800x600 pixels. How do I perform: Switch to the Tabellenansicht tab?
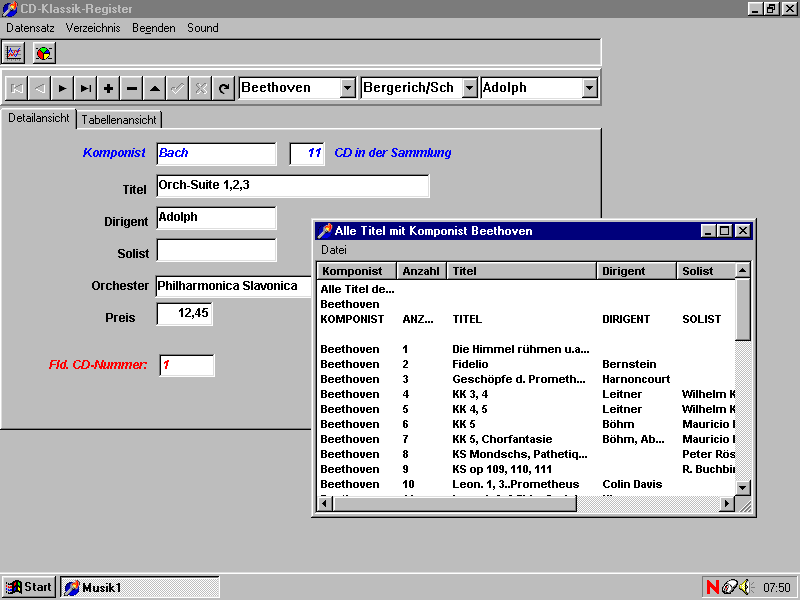tap(119, 119)
